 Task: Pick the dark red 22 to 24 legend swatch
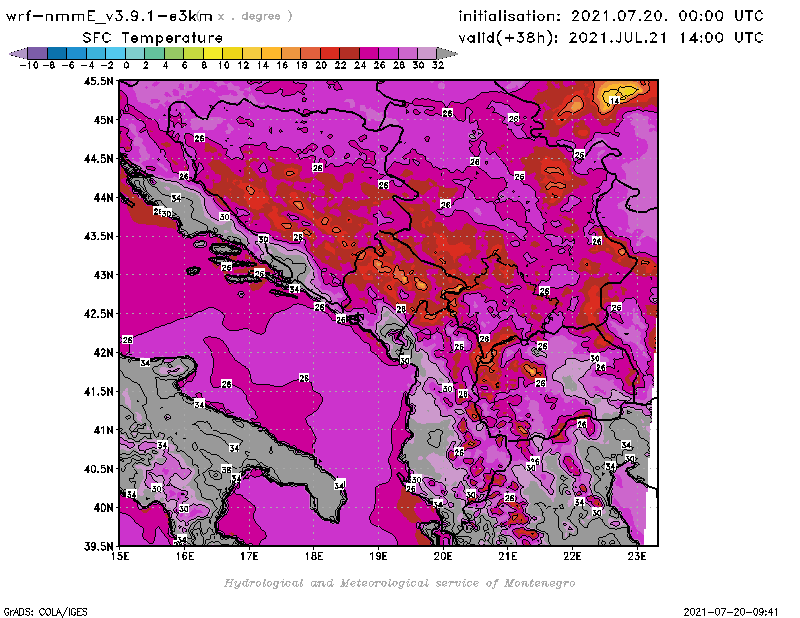(349, 53)
